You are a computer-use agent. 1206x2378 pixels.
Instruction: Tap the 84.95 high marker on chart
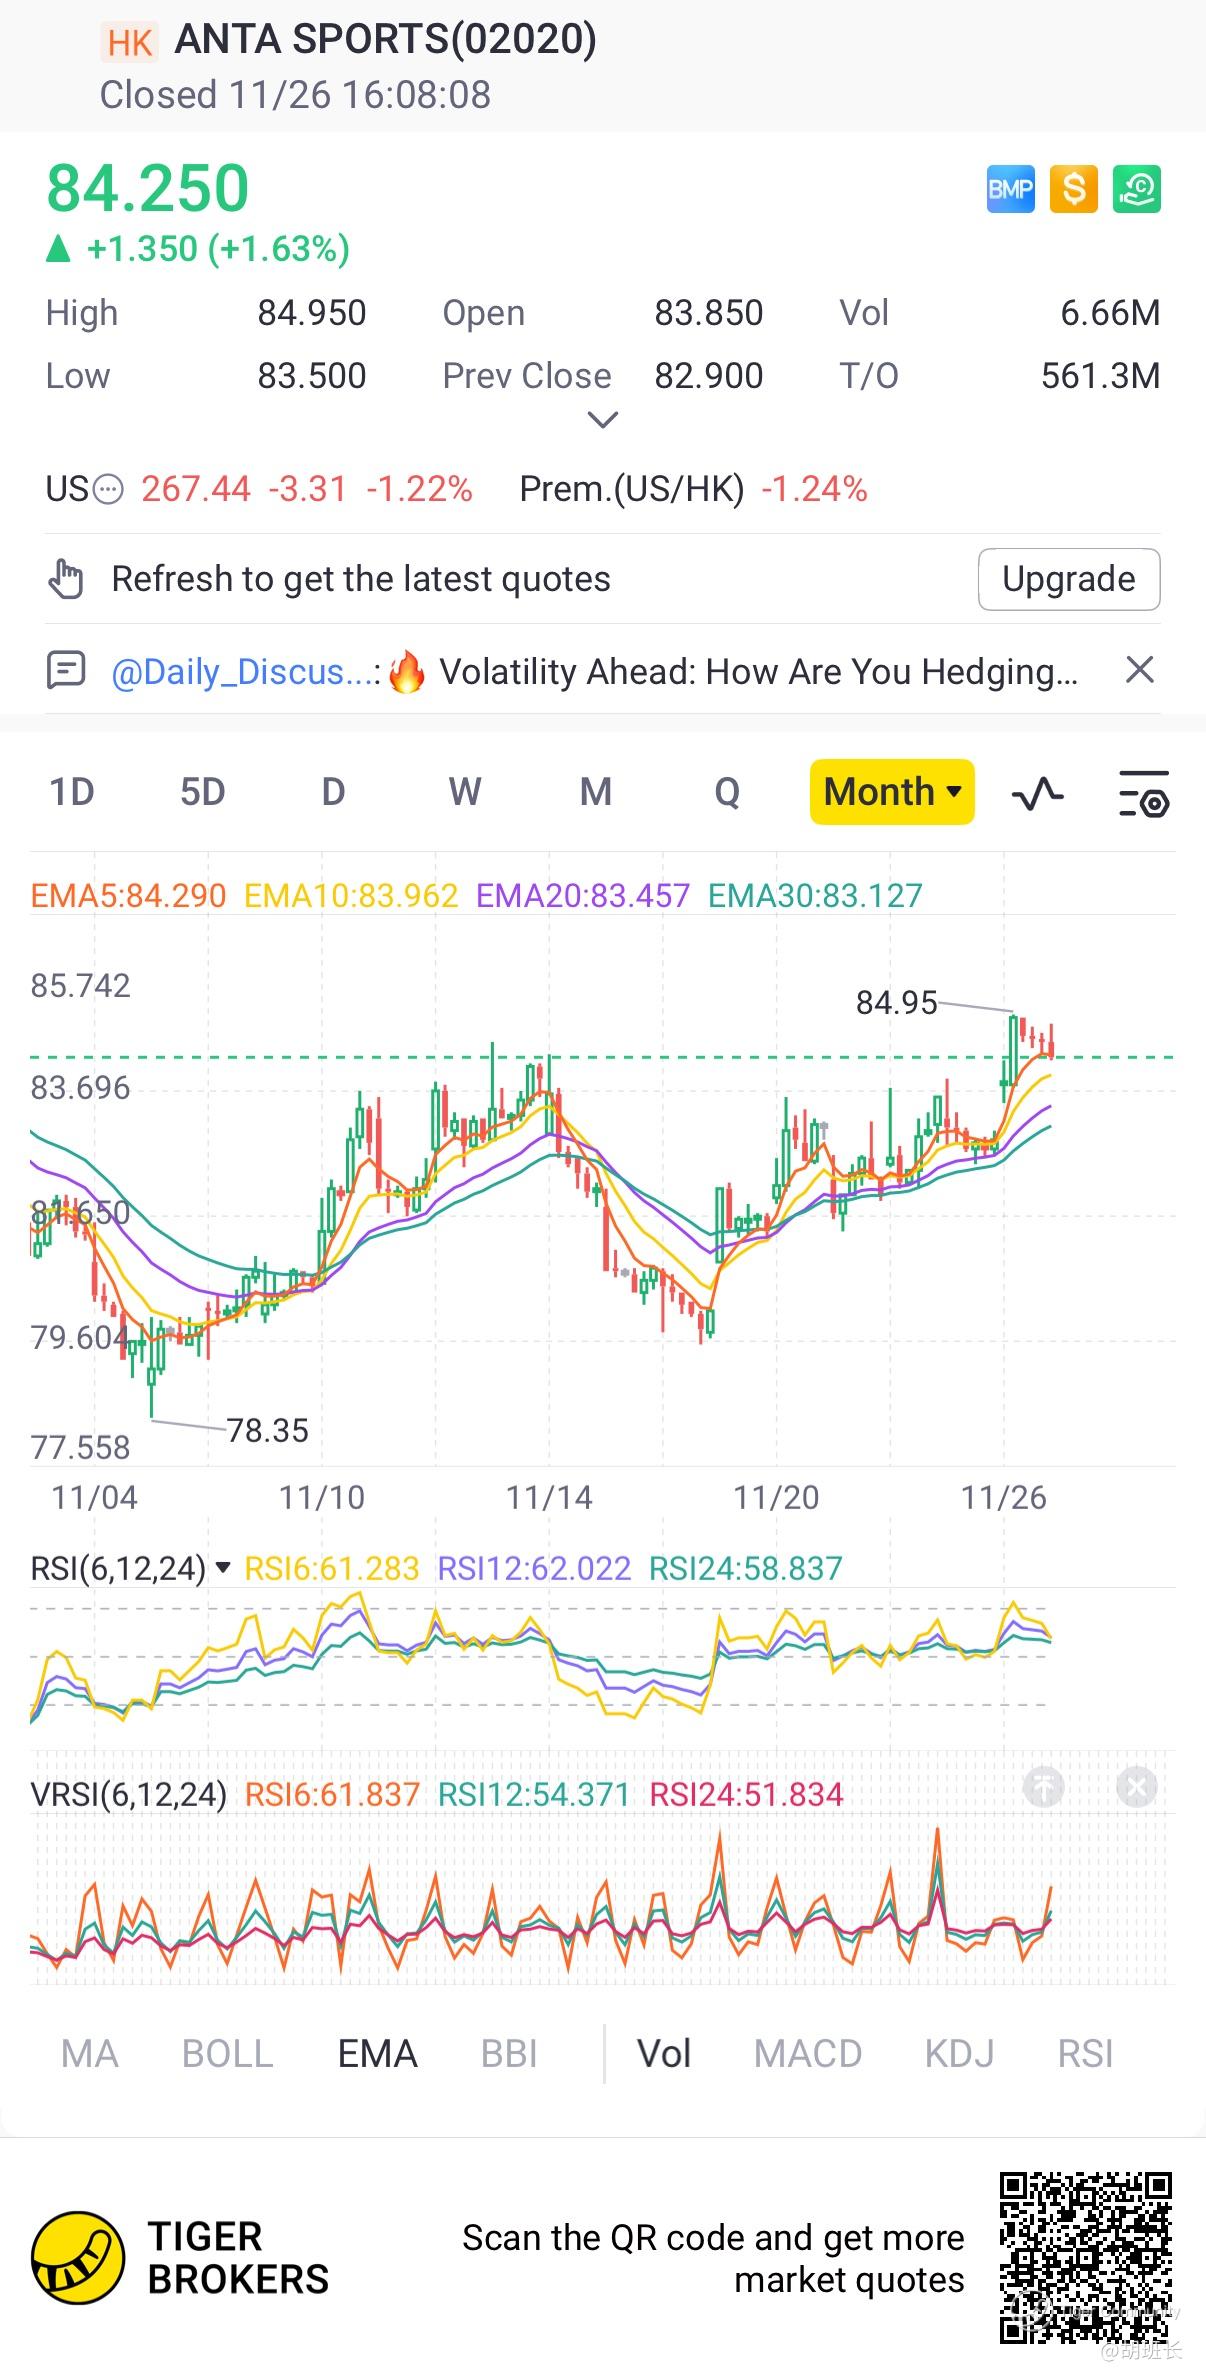[x=896, y=1002]
